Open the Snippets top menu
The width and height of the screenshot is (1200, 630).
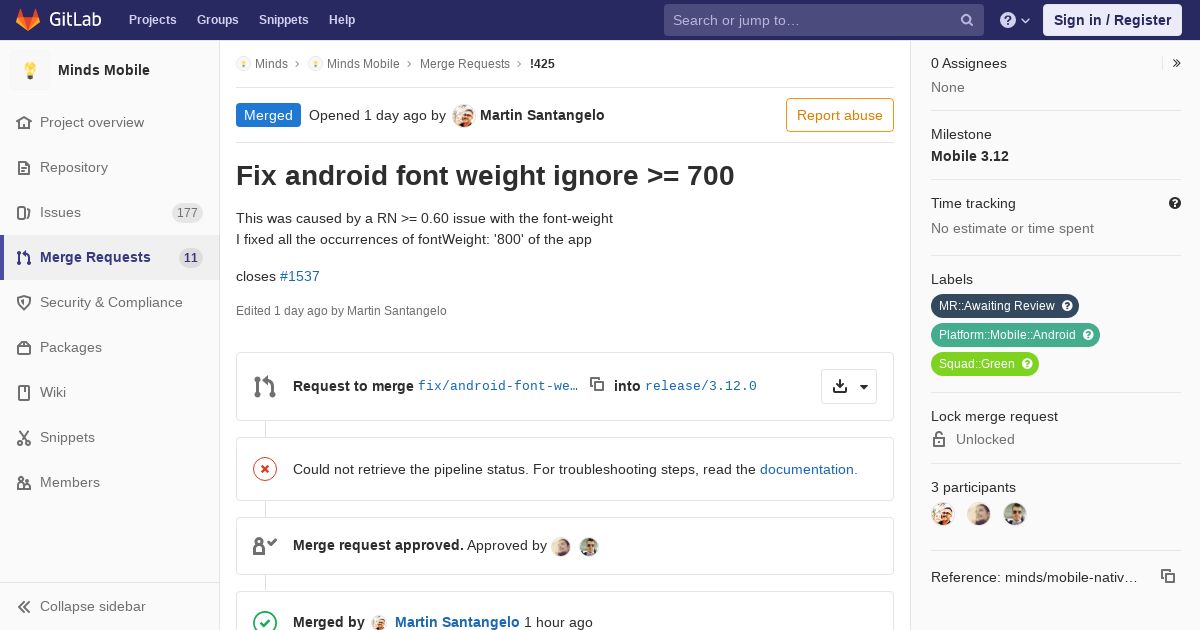pos(283,20)
